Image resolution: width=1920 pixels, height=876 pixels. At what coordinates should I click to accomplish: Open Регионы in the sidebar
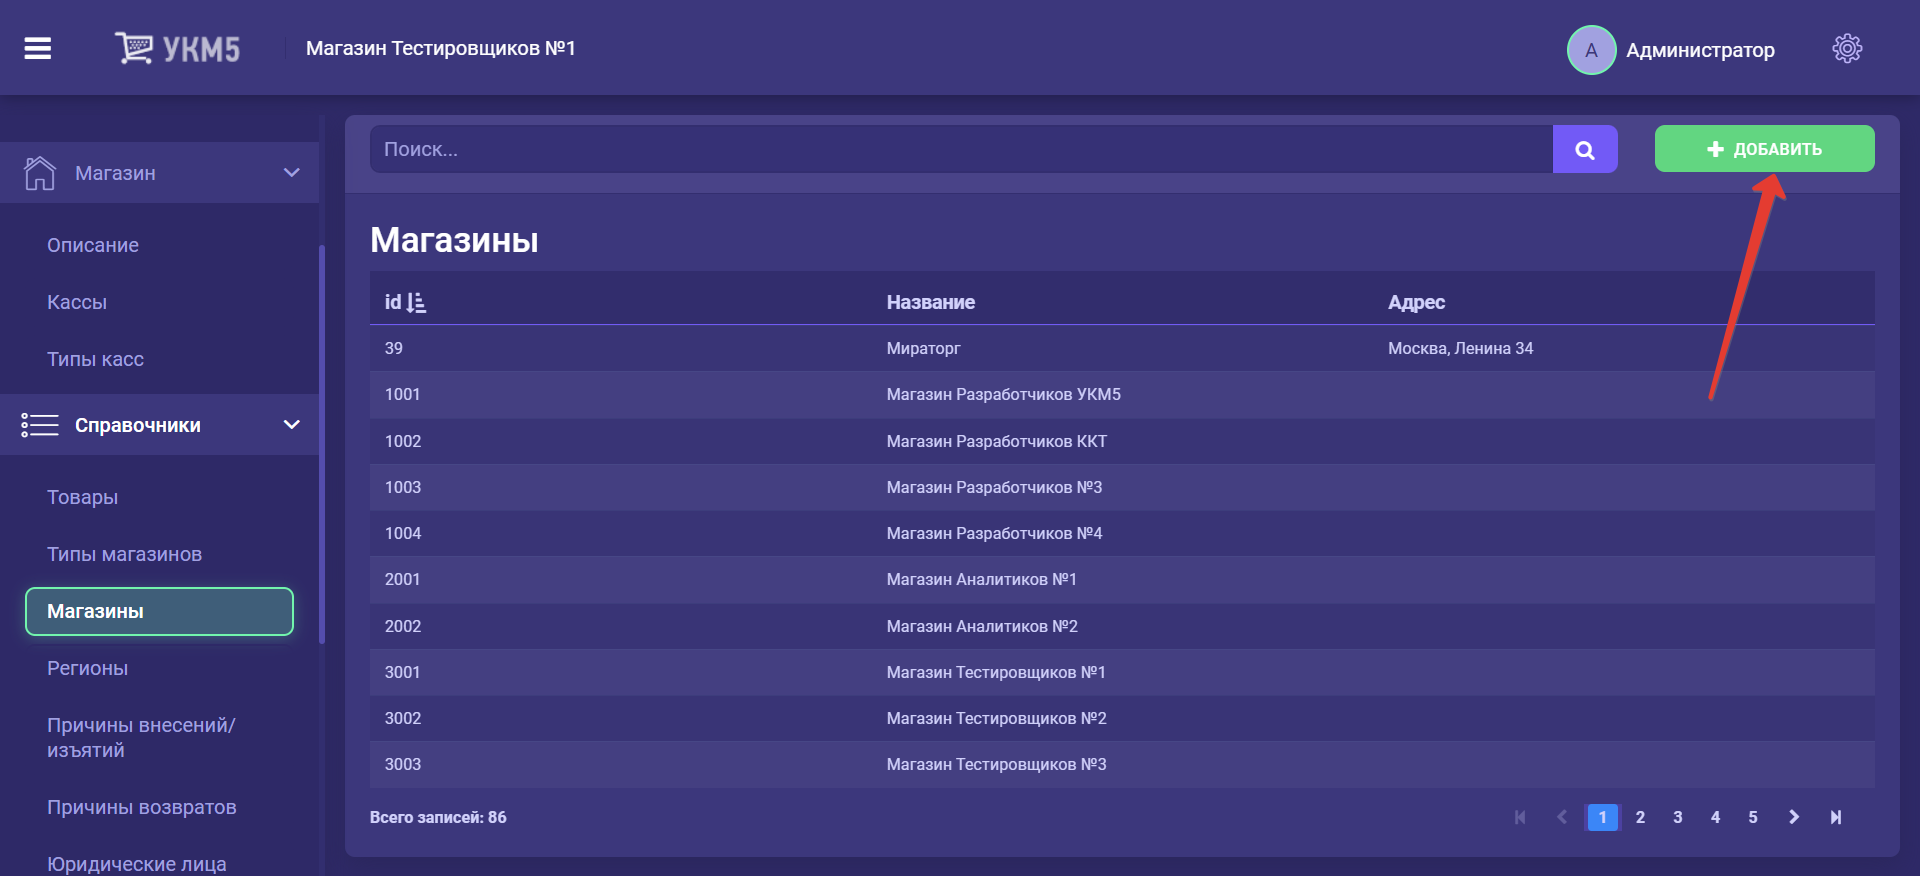coord(87,668)
